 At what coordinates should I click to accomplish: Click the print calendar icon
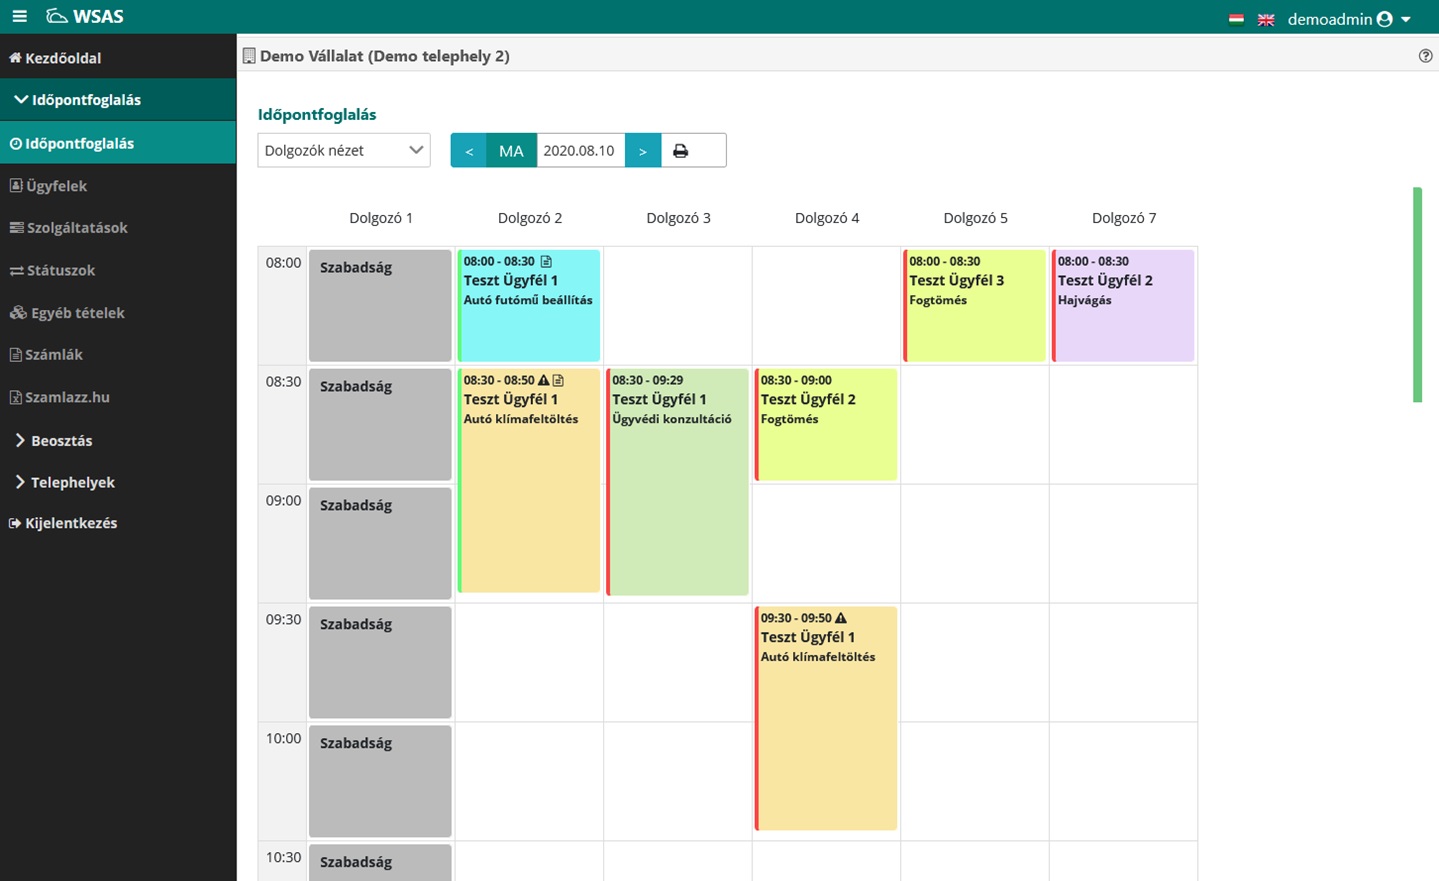(x=681, y=151)
